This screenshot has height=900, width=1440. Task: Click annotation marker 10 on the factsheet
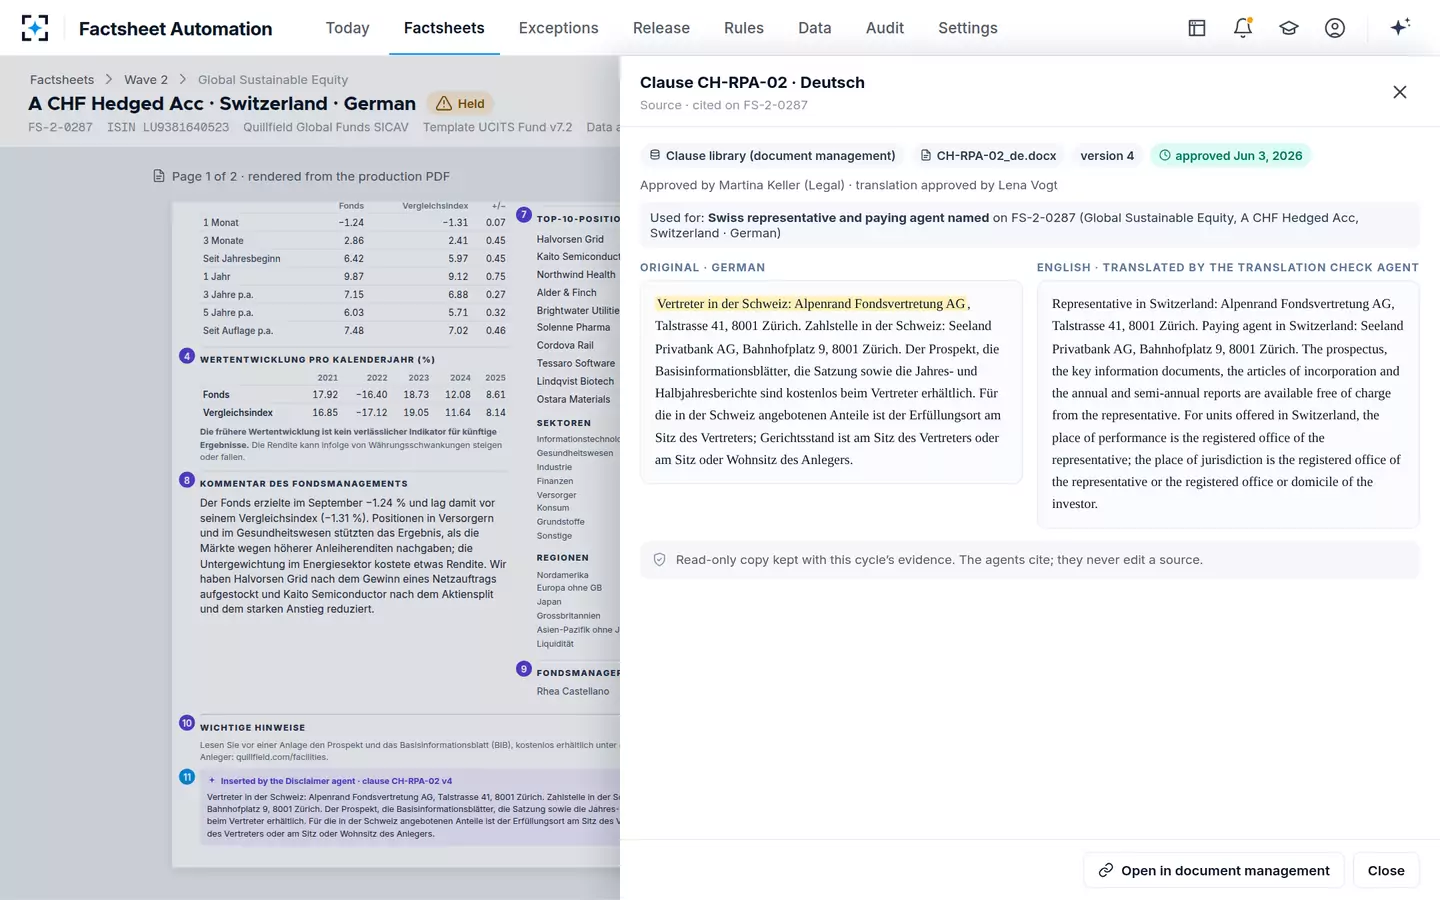[x=187, y=723]
